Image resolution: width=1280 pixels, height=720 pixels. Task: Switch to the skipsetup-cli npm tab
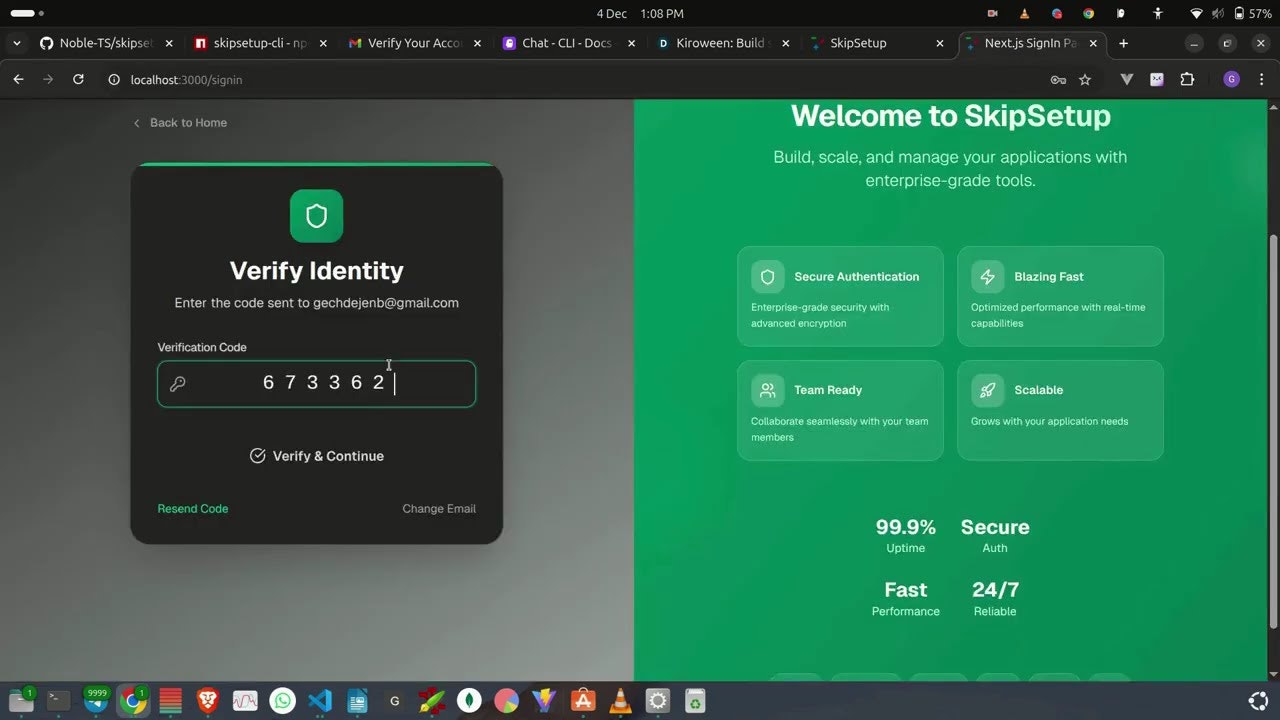(x=261, y=43)
